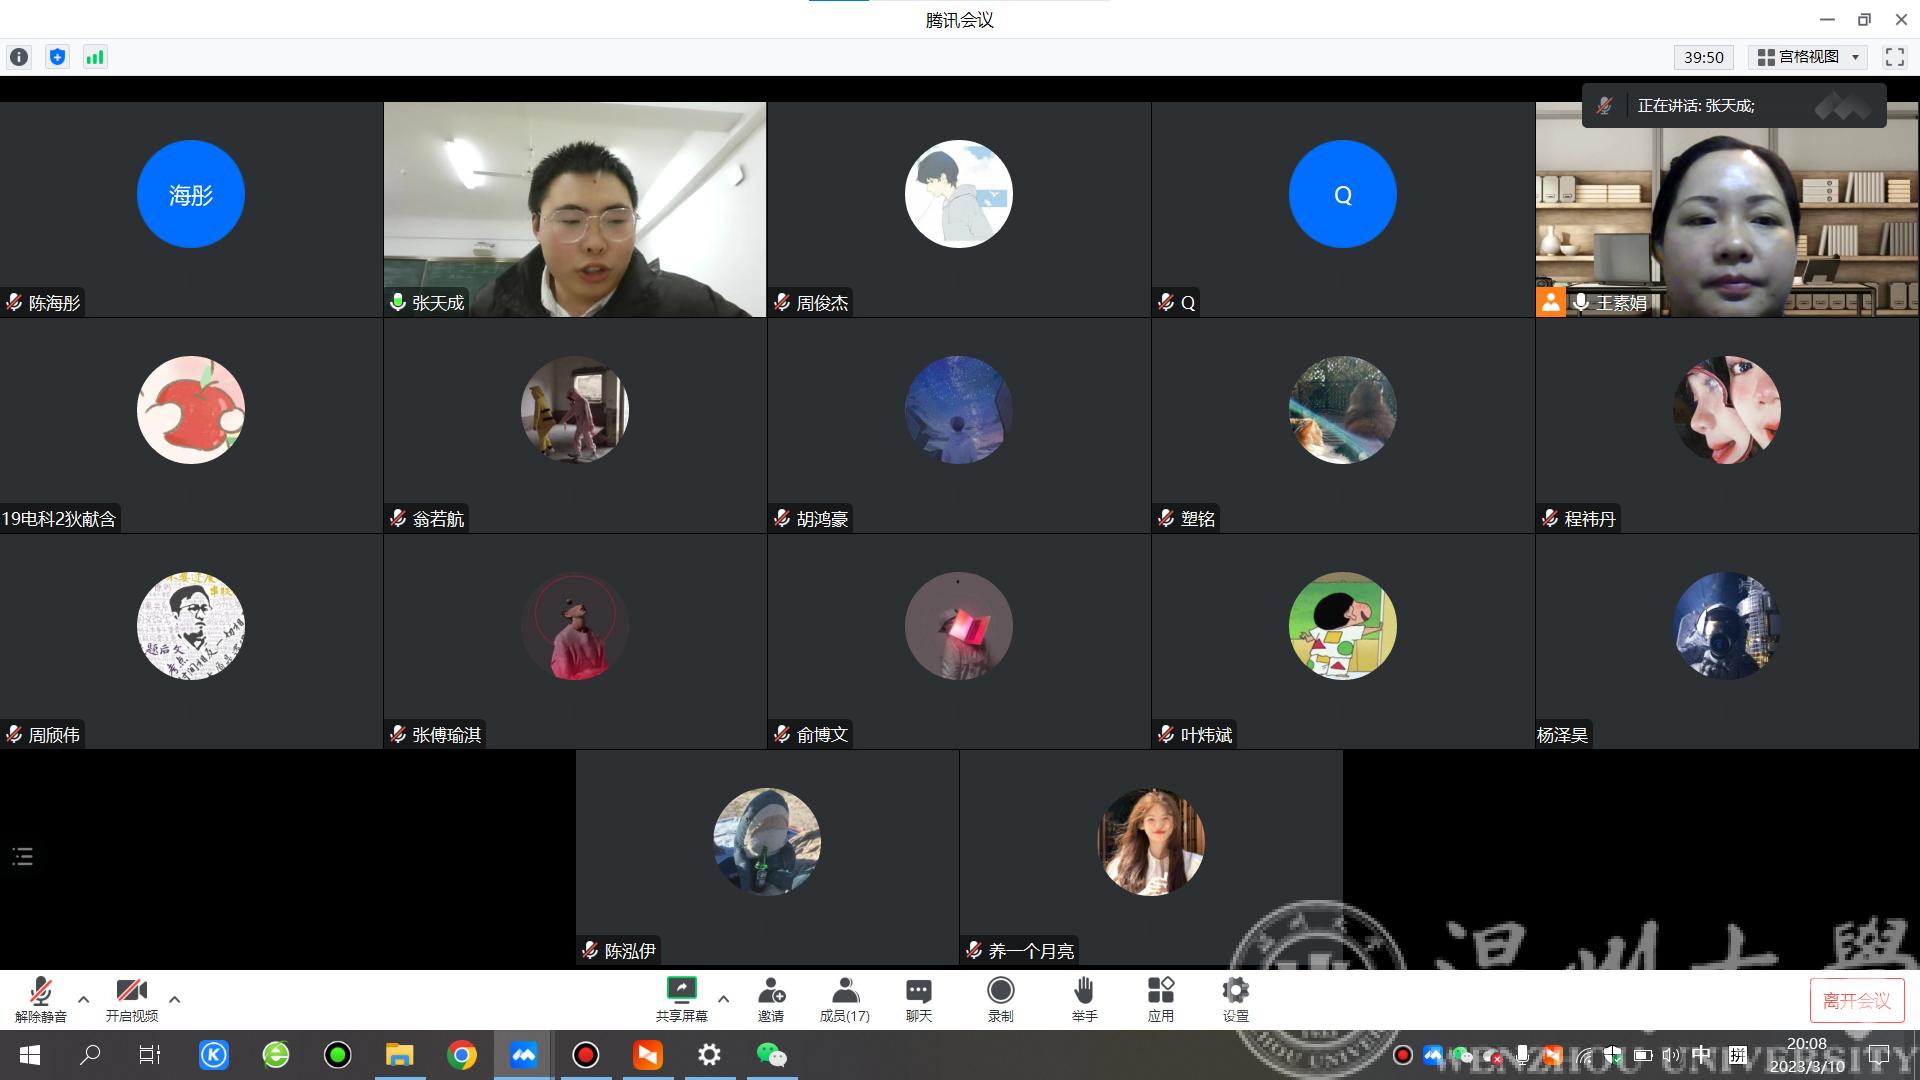This screenshot has height=1080, width=1920.
Task: Expand audio options arrow beside mute
Action: [x=84, y=999]
